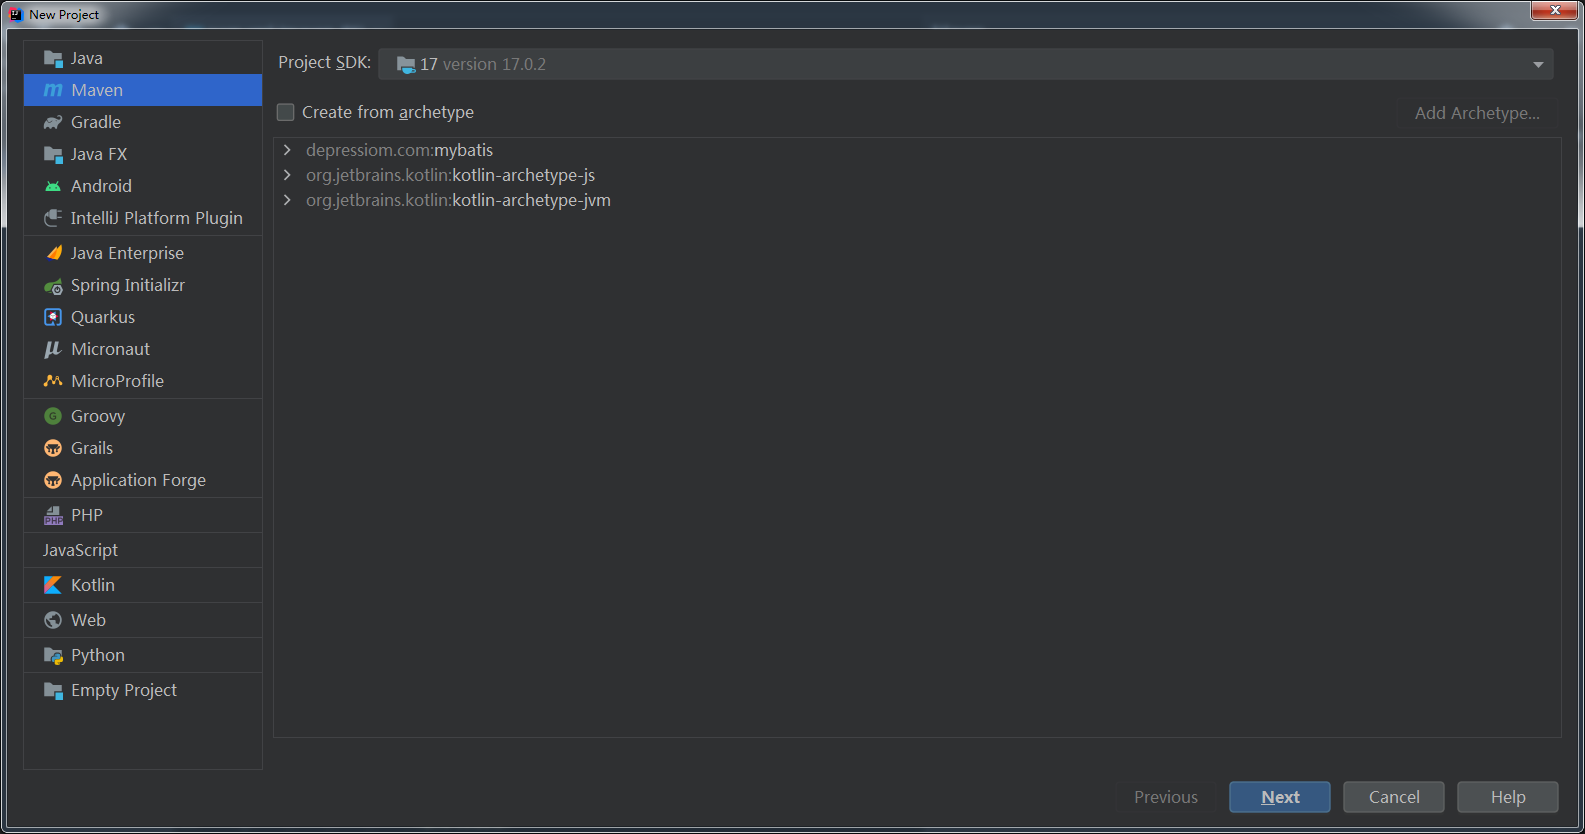Select Kotlin label in list
1585x834 pixels.
point(93,585)
